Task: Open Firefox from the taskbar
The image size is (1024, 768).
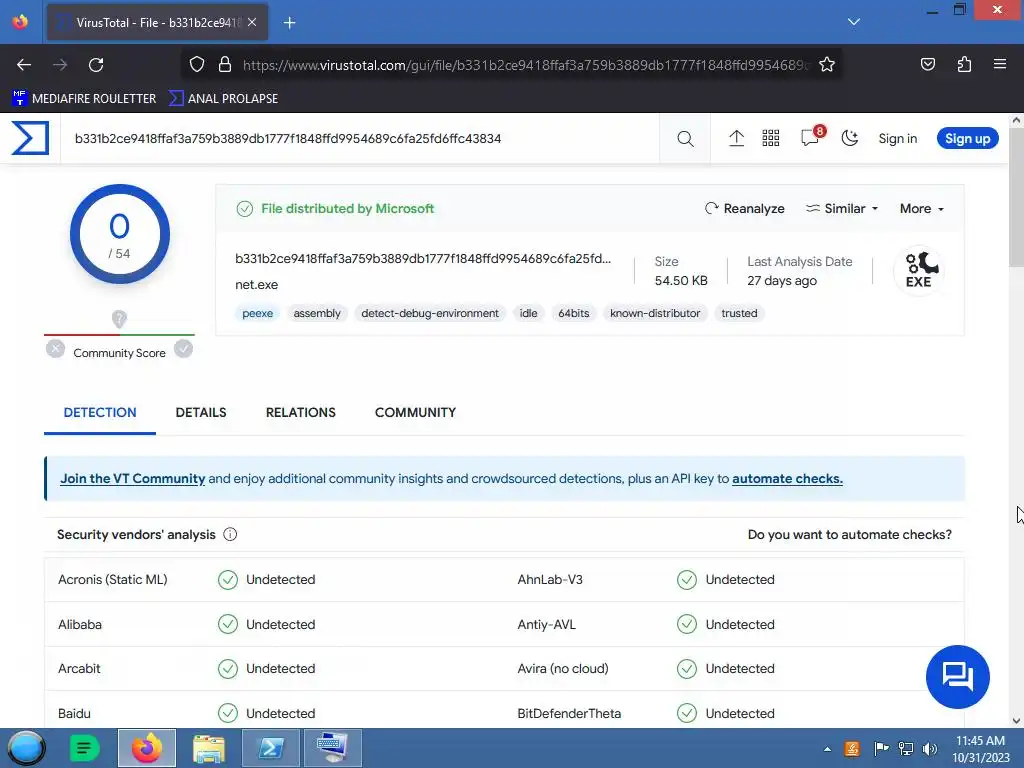Action: pos(147,748)
